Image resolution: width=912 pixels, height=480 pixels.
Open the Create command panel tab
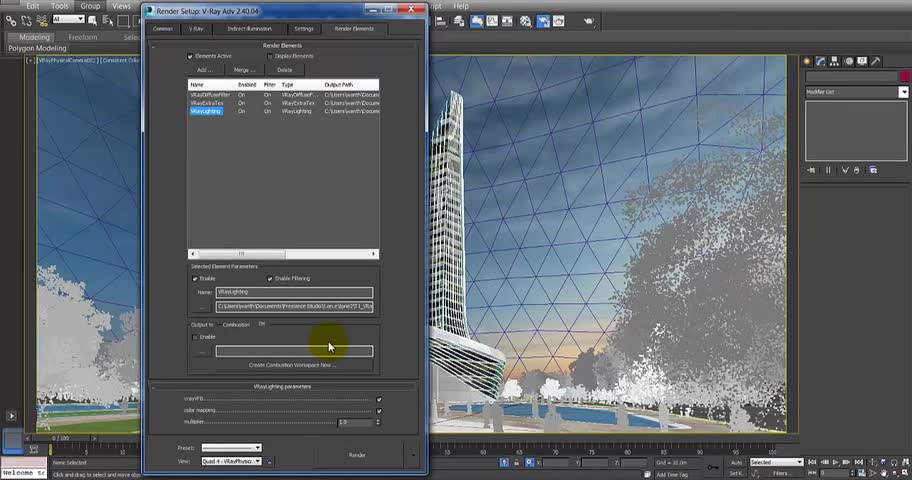pyautogui.click(x=807, y=61)
